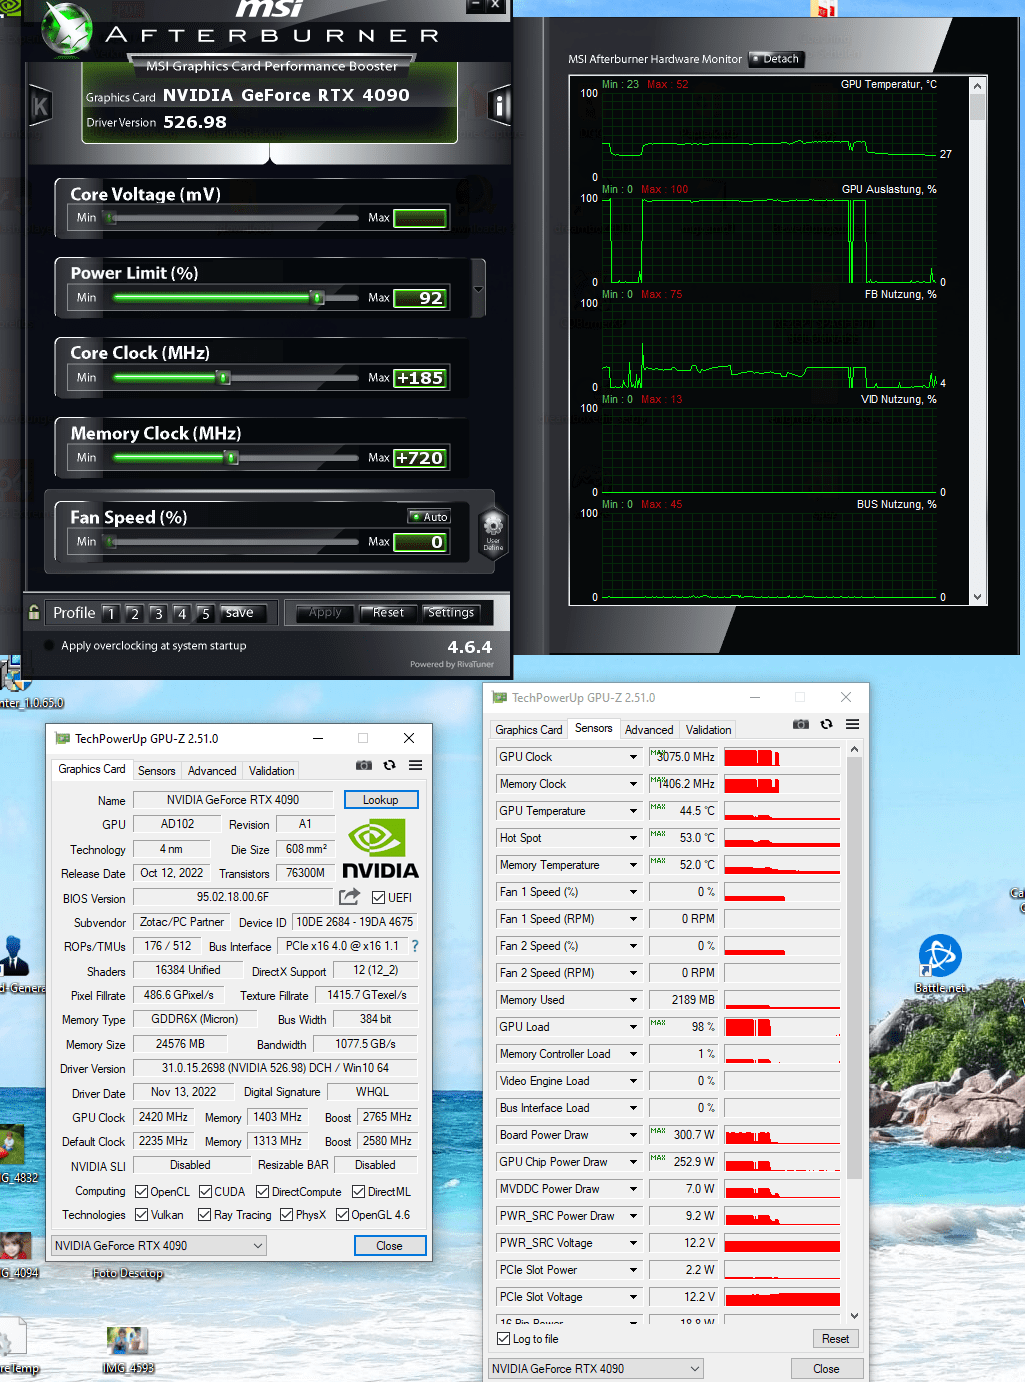Select Afterburner profile slot 2

coord(134,613)
